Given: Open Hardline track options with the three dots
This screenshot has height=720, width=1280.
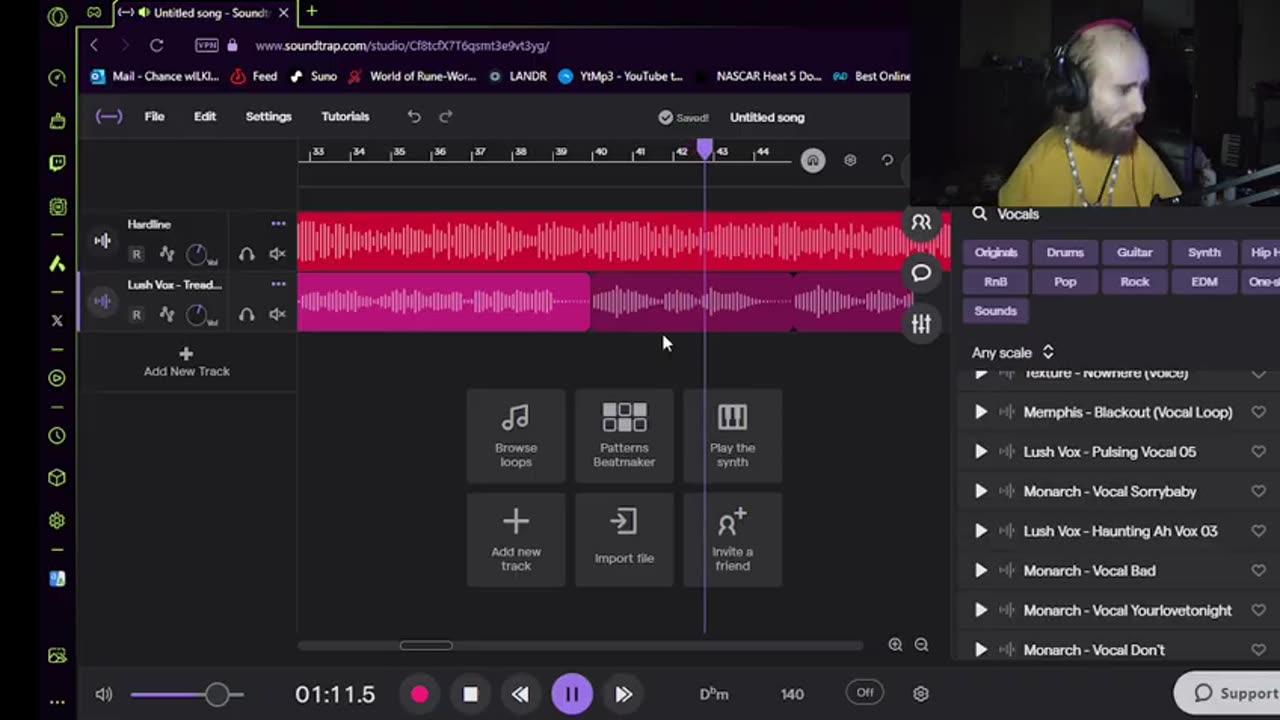Looking at the screenshot, I should (x=278, y=224).
